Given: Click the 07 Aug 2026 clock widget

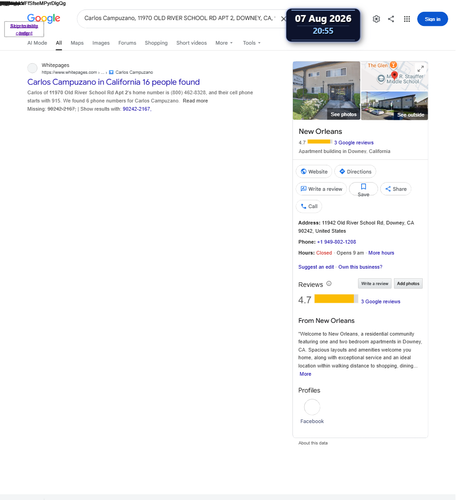Looking at the screenshot, I should pos(323,25).
